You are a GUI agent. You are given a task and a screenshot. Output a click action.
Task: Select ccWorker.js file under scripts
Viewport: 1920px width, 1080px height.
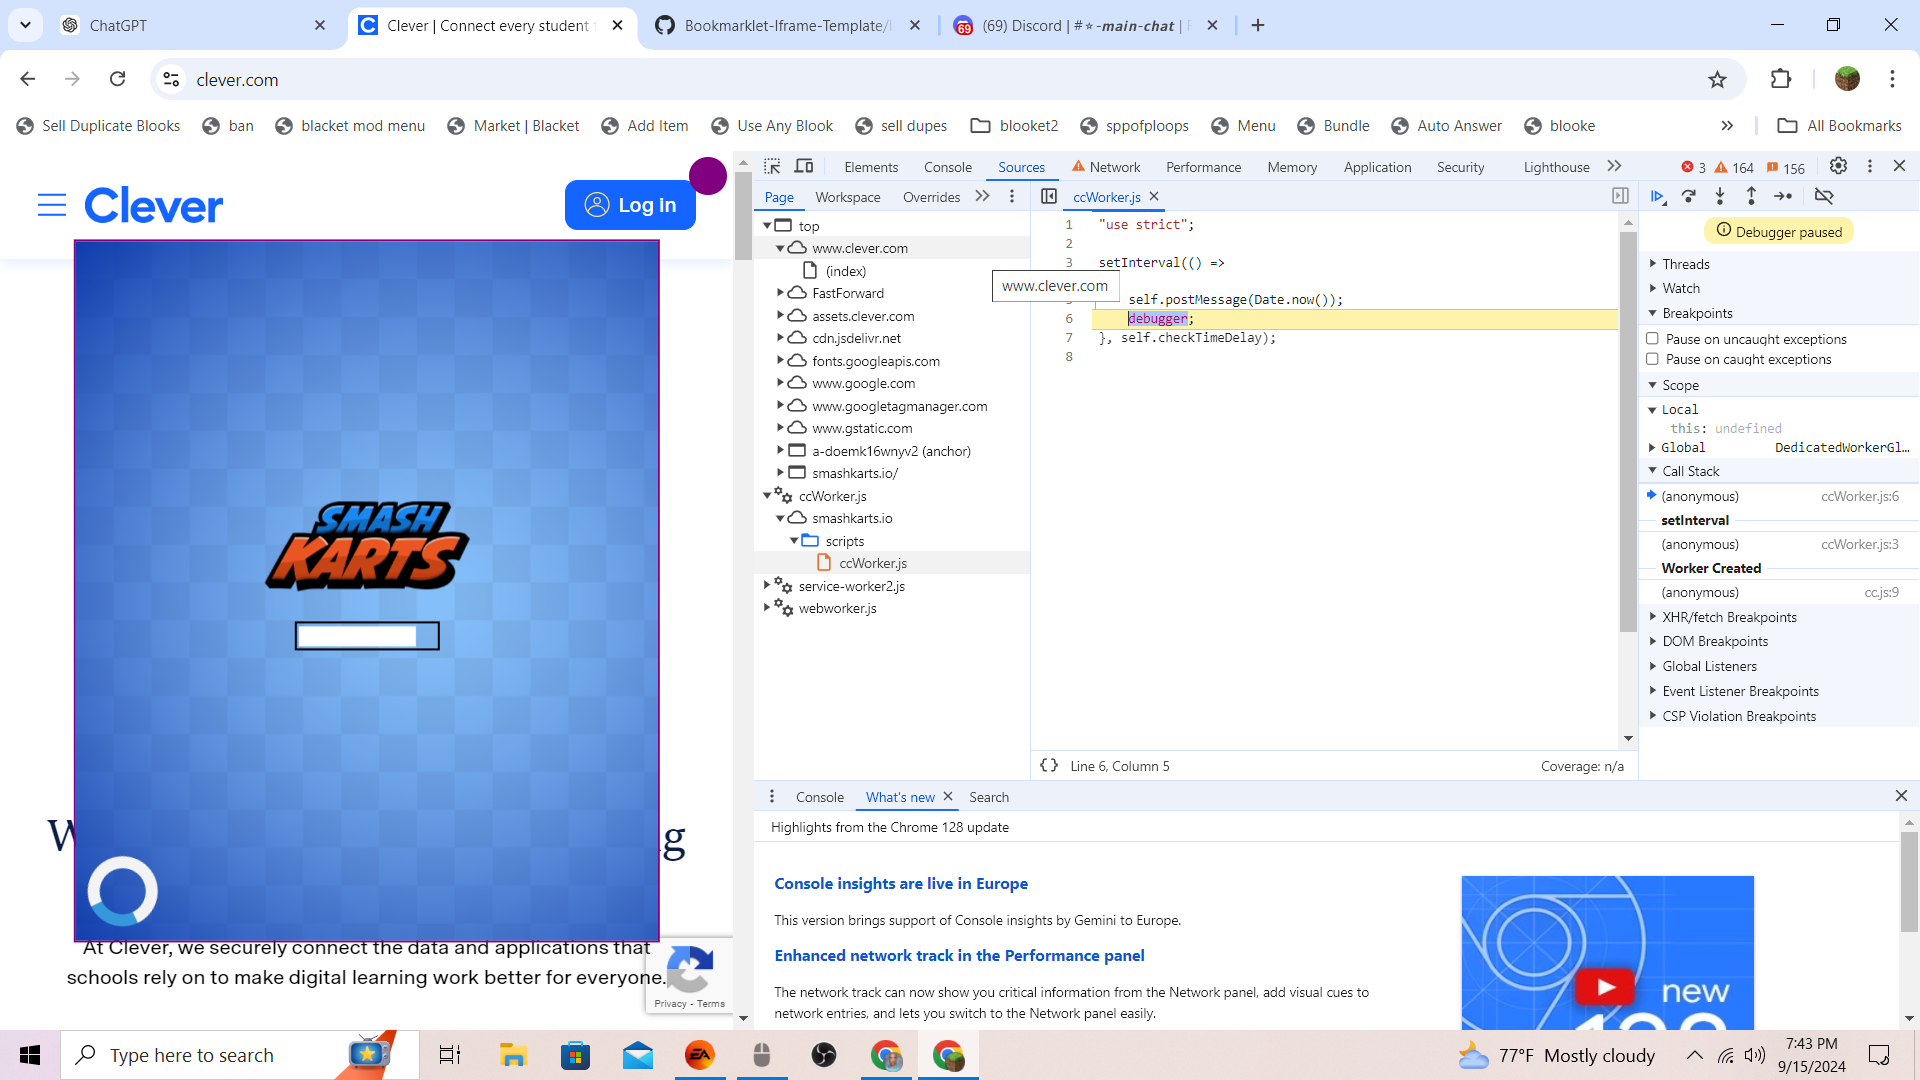[x=872, y=563]
